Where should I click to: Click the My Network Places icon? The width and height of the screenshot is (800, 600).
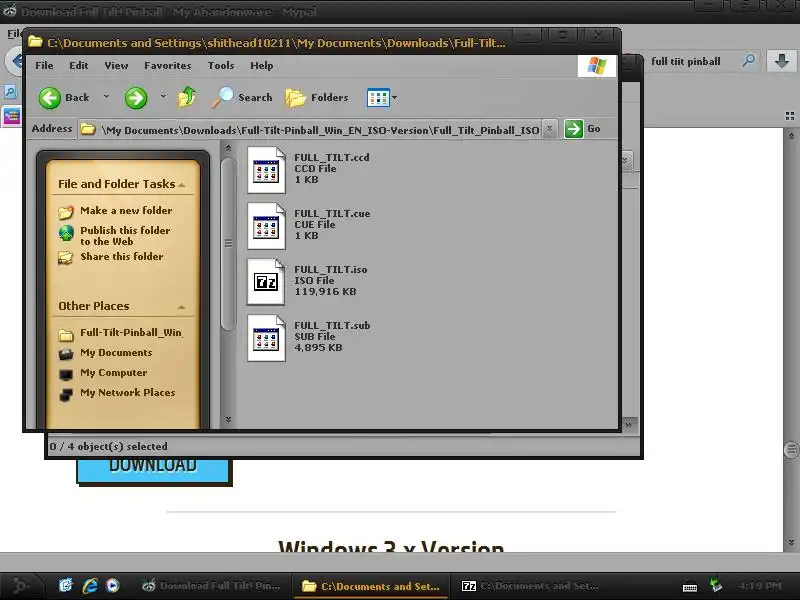click(x=66, y=394)
